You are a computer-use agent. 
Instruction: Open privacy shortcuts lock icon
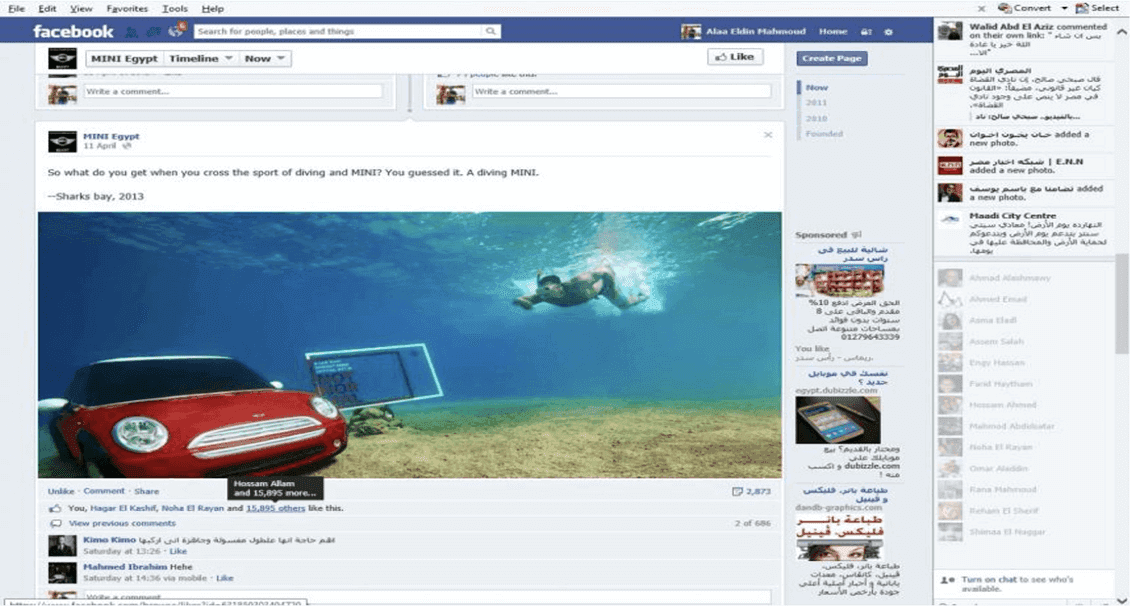(866, 32)
